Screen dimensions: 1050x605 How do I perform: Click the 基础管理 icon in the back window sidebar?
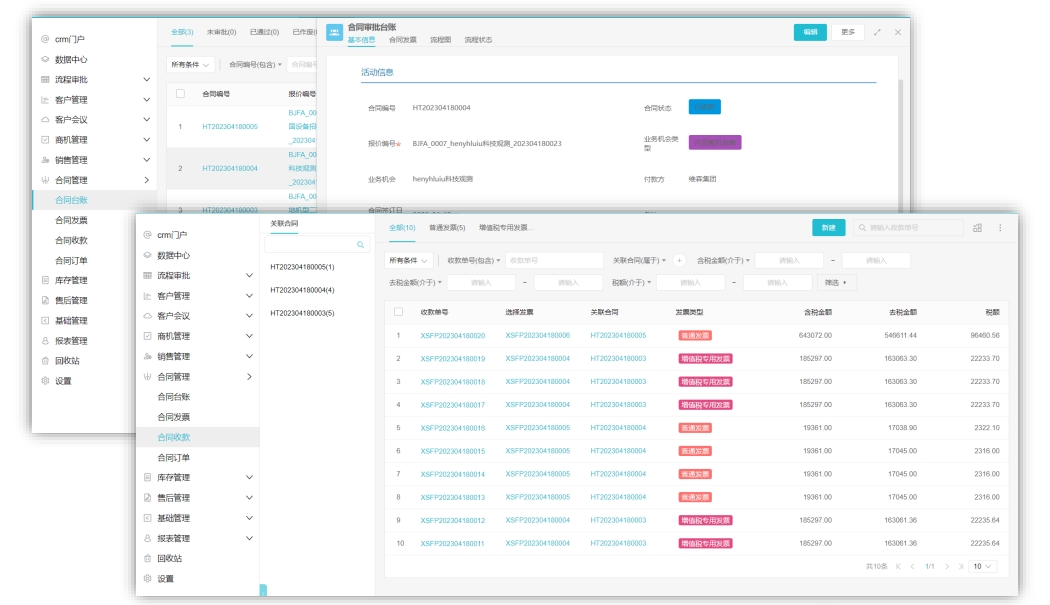[x=45, y=320]
